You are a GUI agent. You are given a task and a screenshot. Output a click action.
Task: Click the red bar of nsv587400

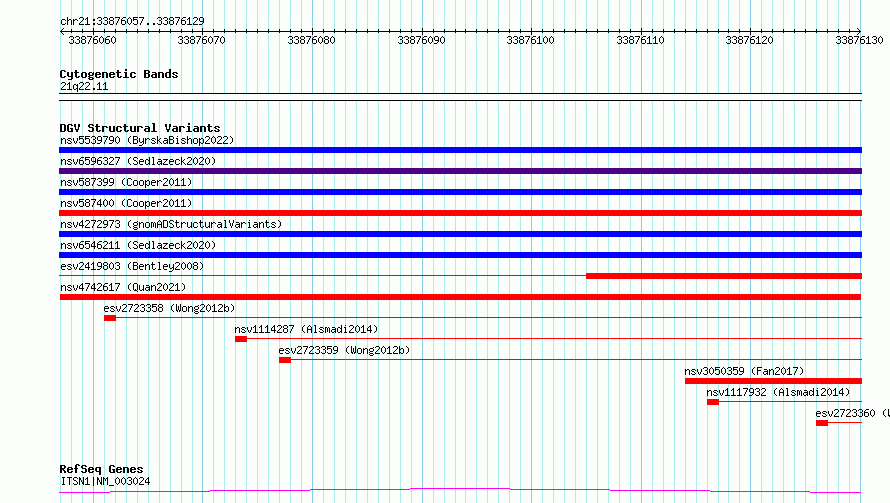pyautogui.click(x=460, y=213)
